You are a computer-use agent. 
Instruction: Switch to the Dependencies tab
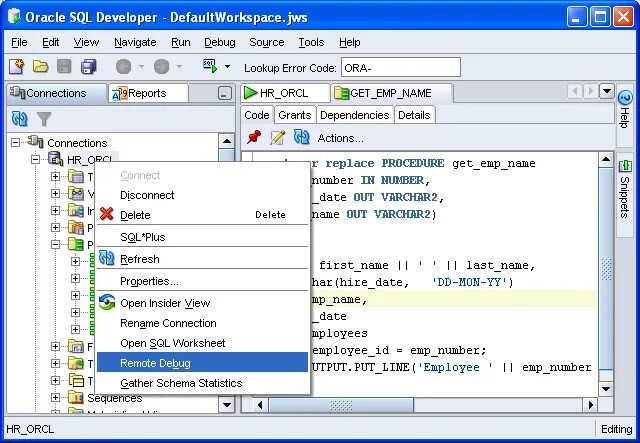tap(355, 115)
